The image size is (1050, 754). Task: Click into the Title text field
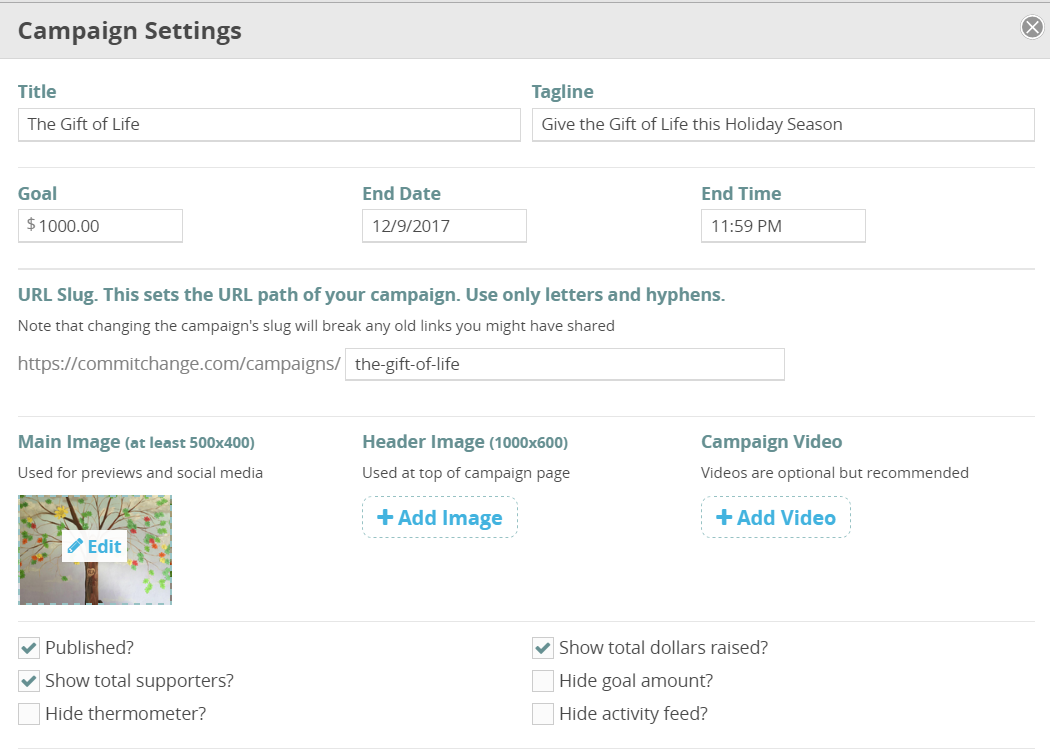269,125
